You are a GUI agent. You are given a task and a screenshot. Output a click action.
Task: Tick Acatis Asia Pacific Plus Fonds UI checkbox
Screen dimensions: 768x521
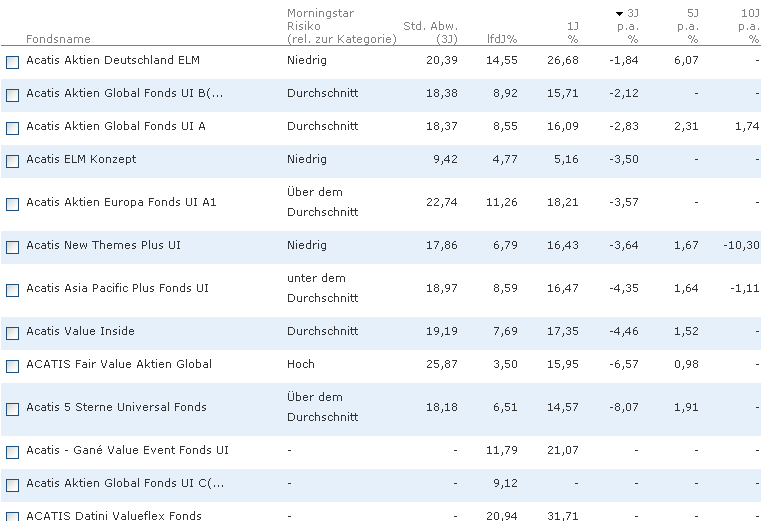point(12,290)
